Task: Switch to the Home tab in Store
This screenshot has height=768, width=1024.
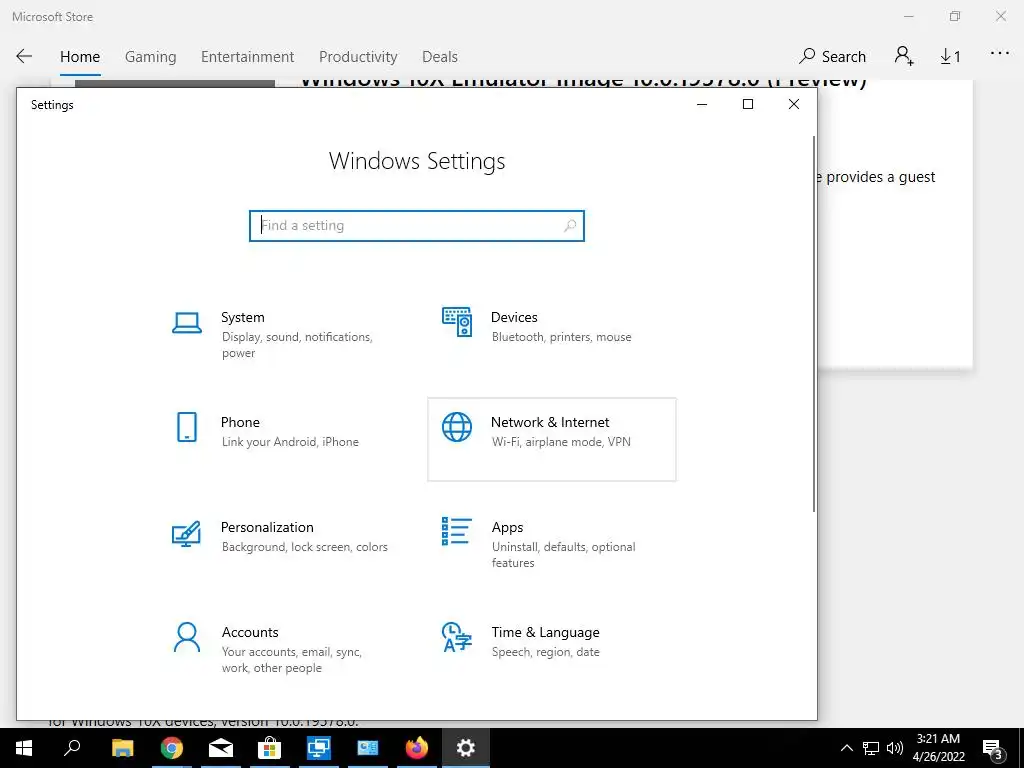Action: pos(80,57)
